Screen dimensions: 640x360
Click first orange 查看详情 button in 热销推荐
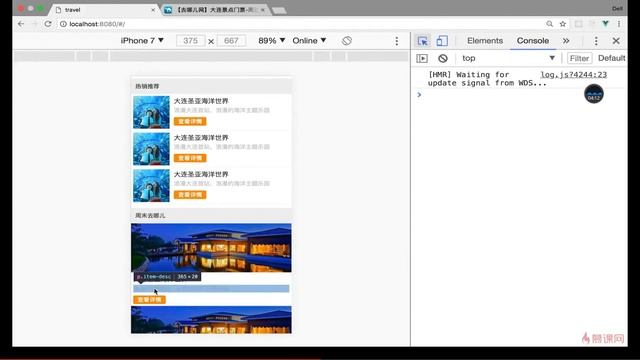[190, 121]
